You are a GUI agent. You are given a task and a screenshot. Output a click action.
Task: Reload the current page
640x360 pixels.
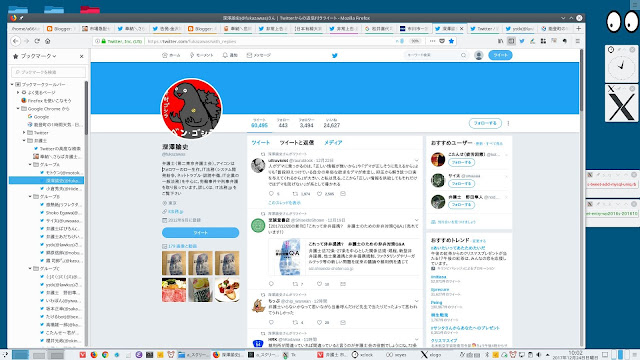[37, 41]
